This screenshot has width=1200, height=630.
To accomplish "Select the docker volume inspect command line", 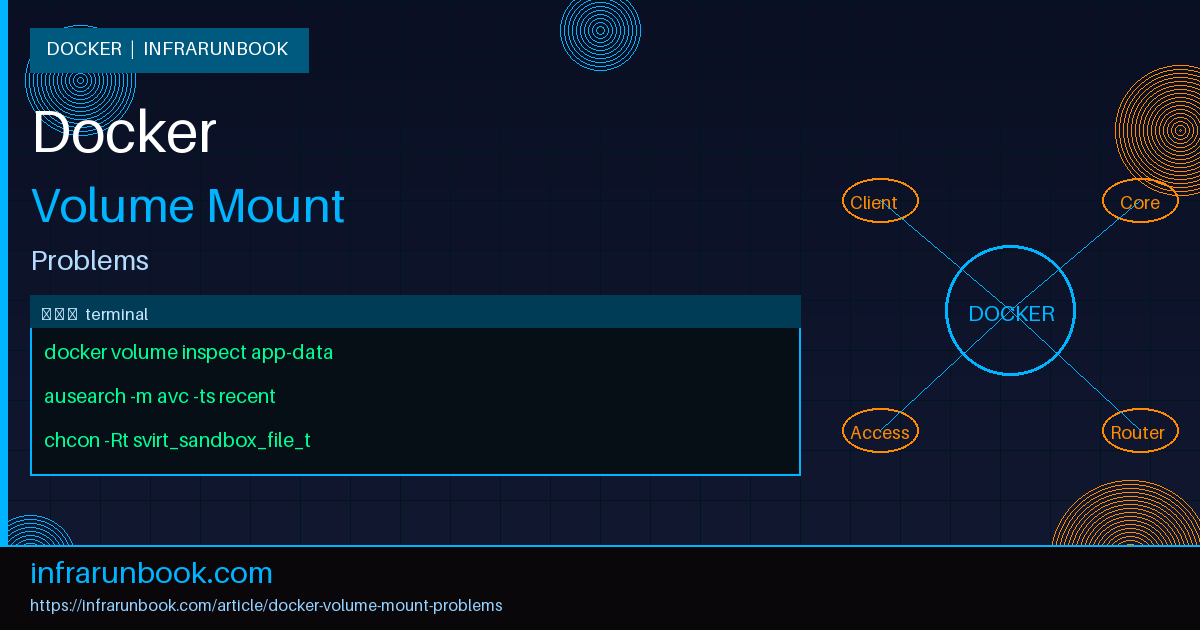I will (188, 352).
